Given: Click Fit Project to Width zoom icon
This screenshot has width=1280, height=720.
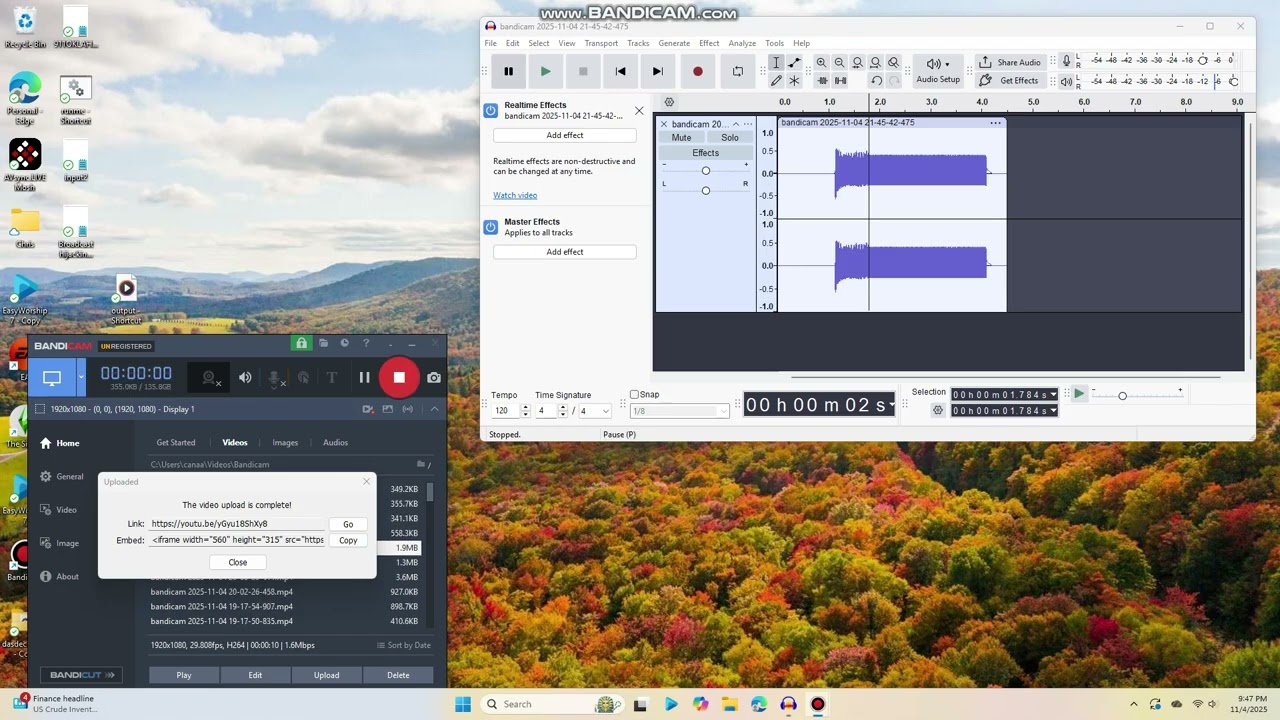Looking at the screenshot, I should click(875, 62).
